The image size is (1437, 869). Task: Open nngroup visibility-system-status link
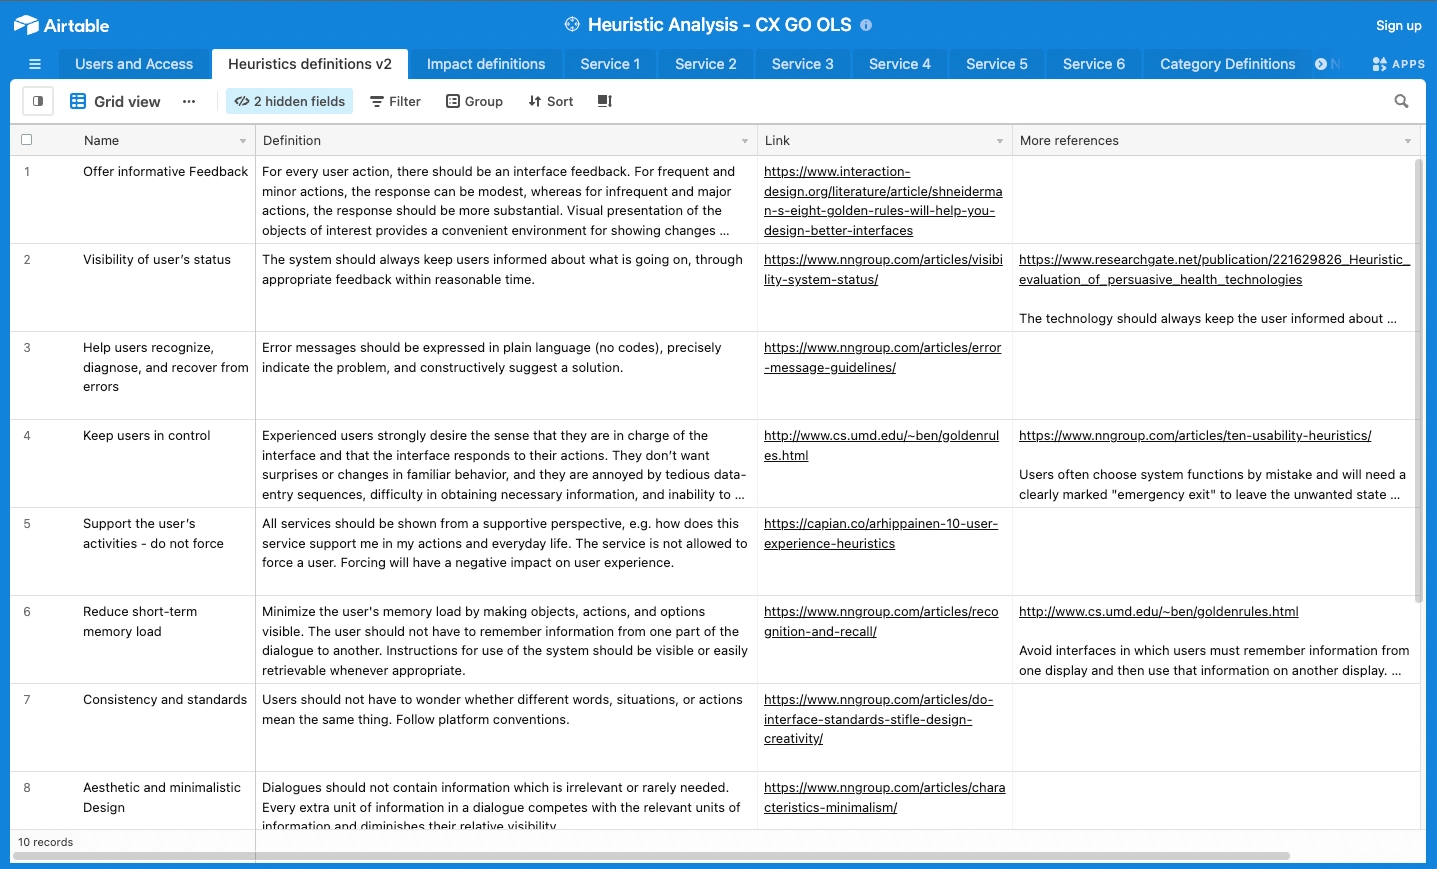883,269
